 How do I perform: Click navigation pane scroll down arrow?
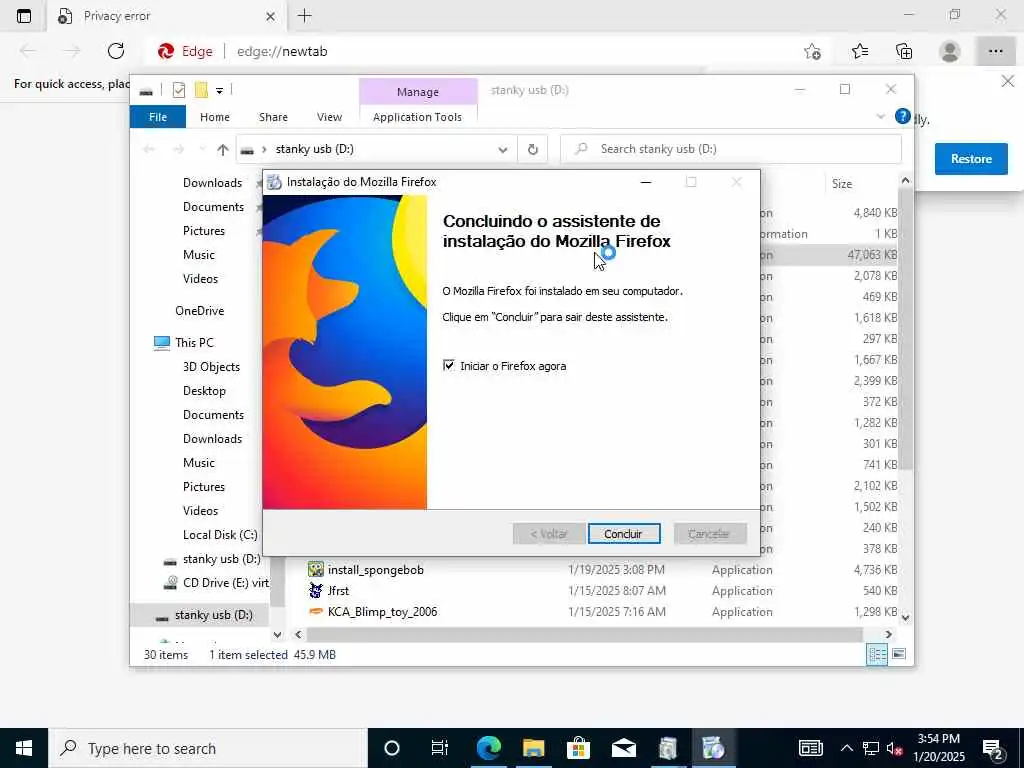tap(277, 634)
